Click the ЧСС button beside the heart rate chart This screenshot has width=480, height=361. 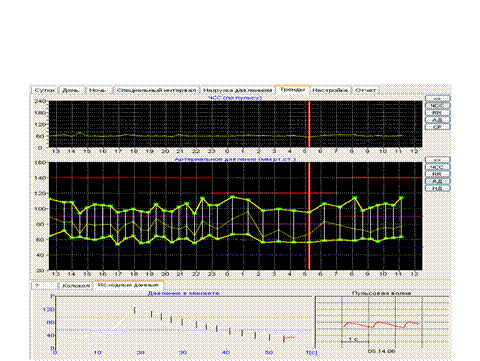pyautogui.click(x=437, y=106)
